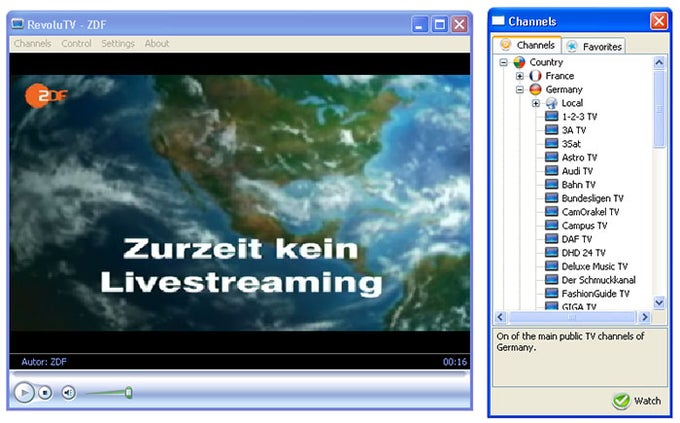Click the horizontal scroll right arrow
Image resolution: width=680 pixels, height=423 pixels.
click(x=644, y=317)
